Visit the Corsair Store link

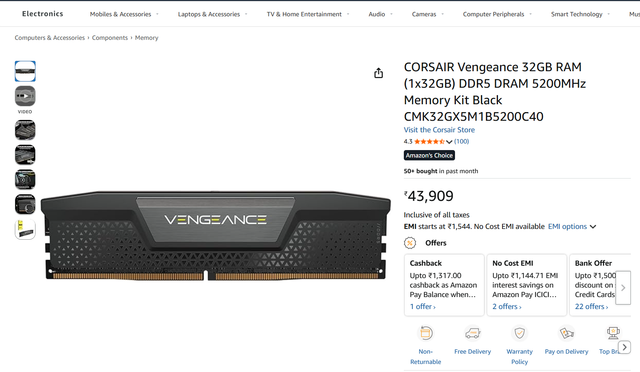439,130
